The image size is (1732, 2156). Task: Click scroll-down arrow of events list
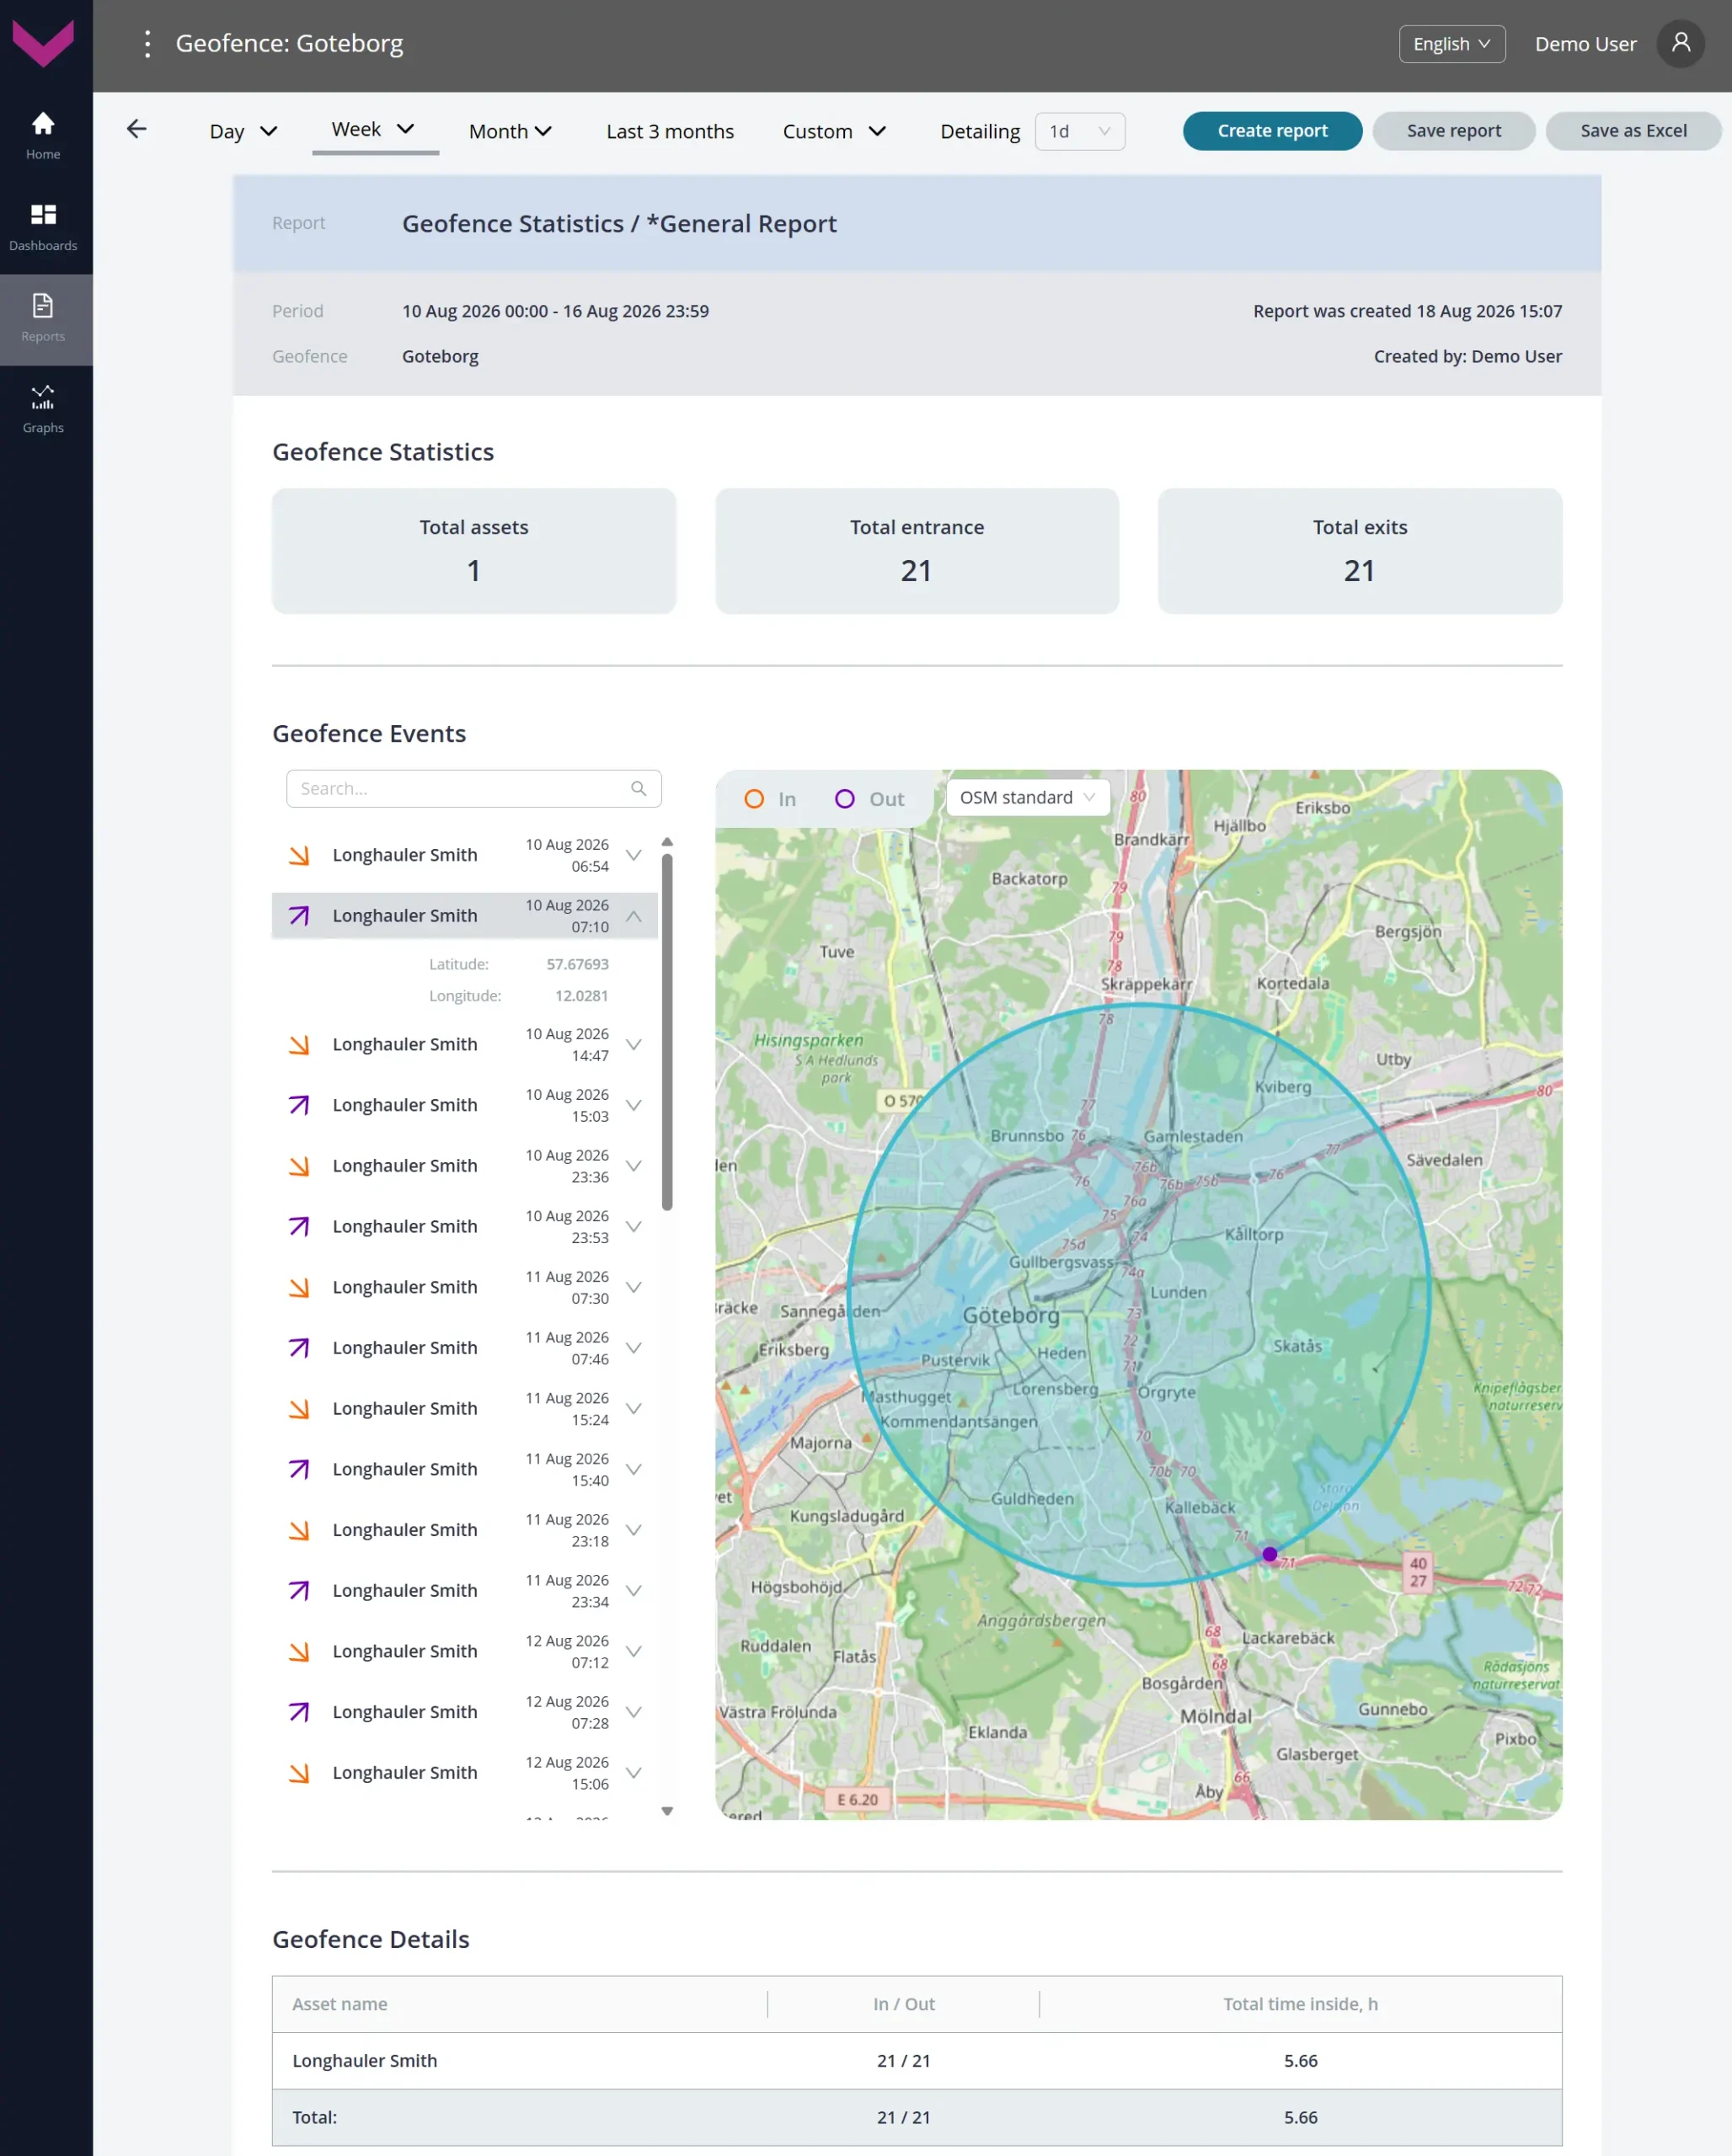667,1811
